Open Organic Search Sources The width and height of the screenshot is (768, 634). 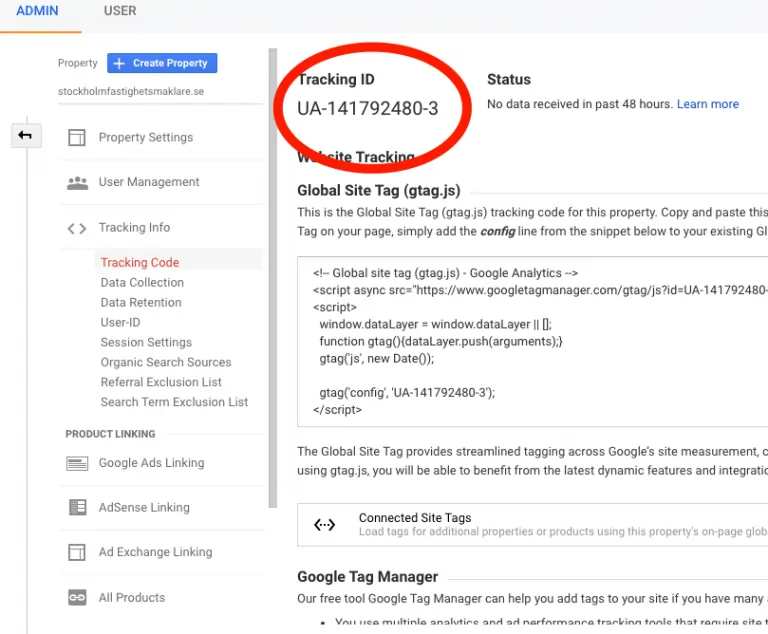point(166,362)
